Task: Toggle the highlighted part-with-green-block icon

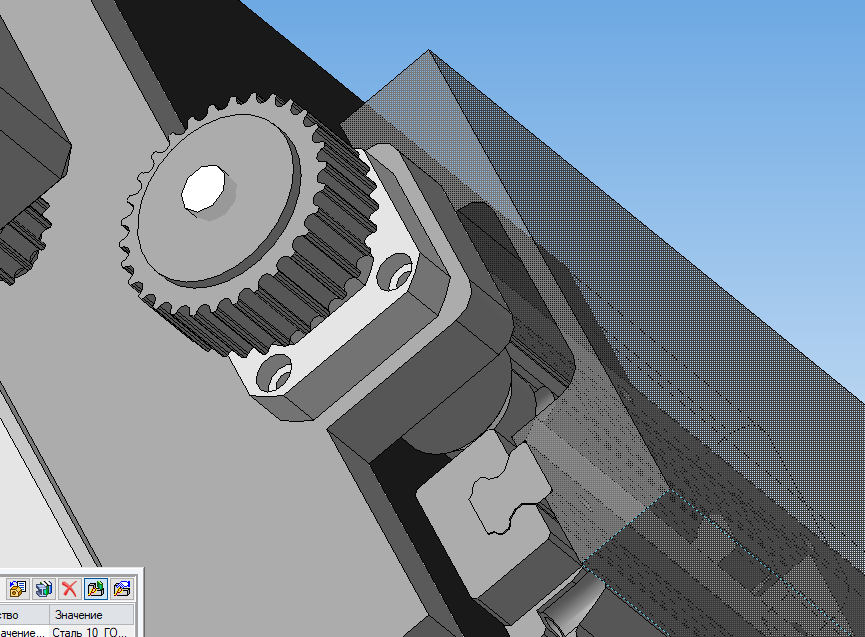Action: [95, 589]
